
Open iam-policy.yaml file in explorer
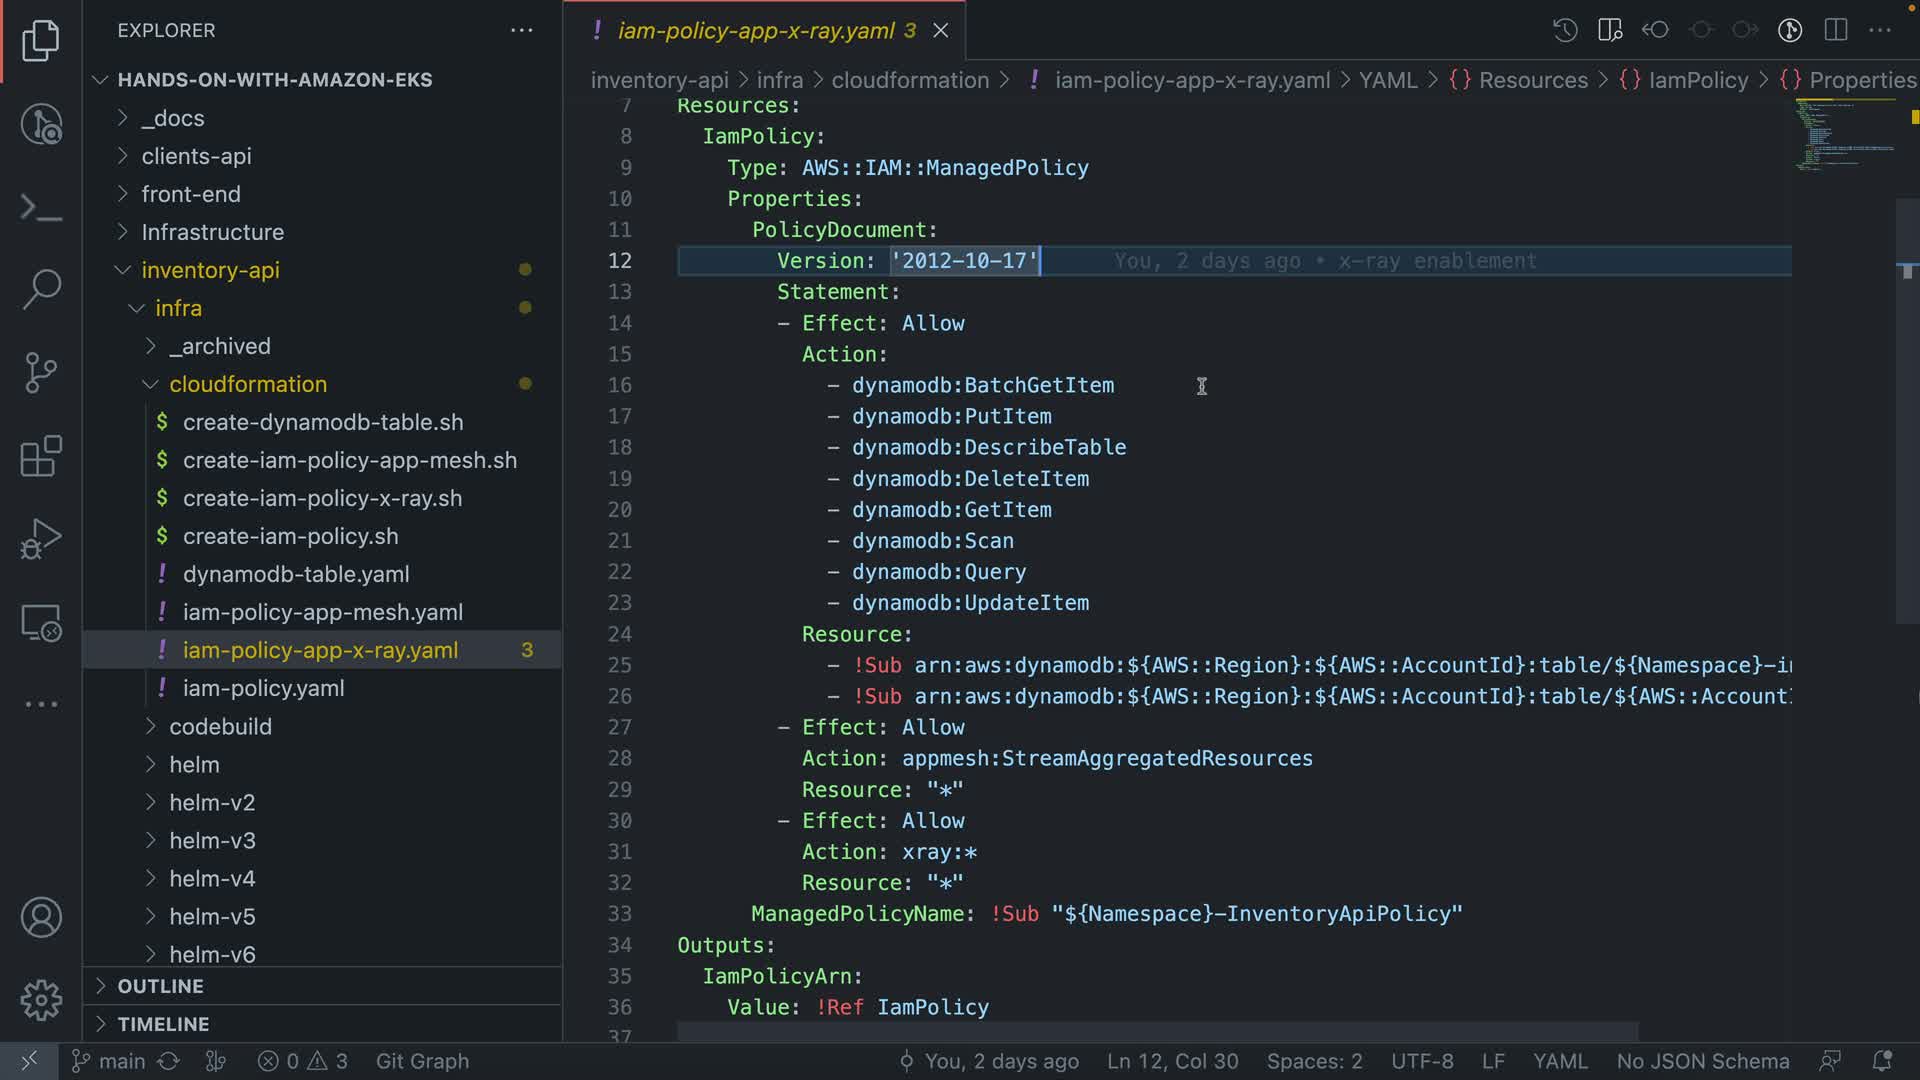tap(263, 688)
